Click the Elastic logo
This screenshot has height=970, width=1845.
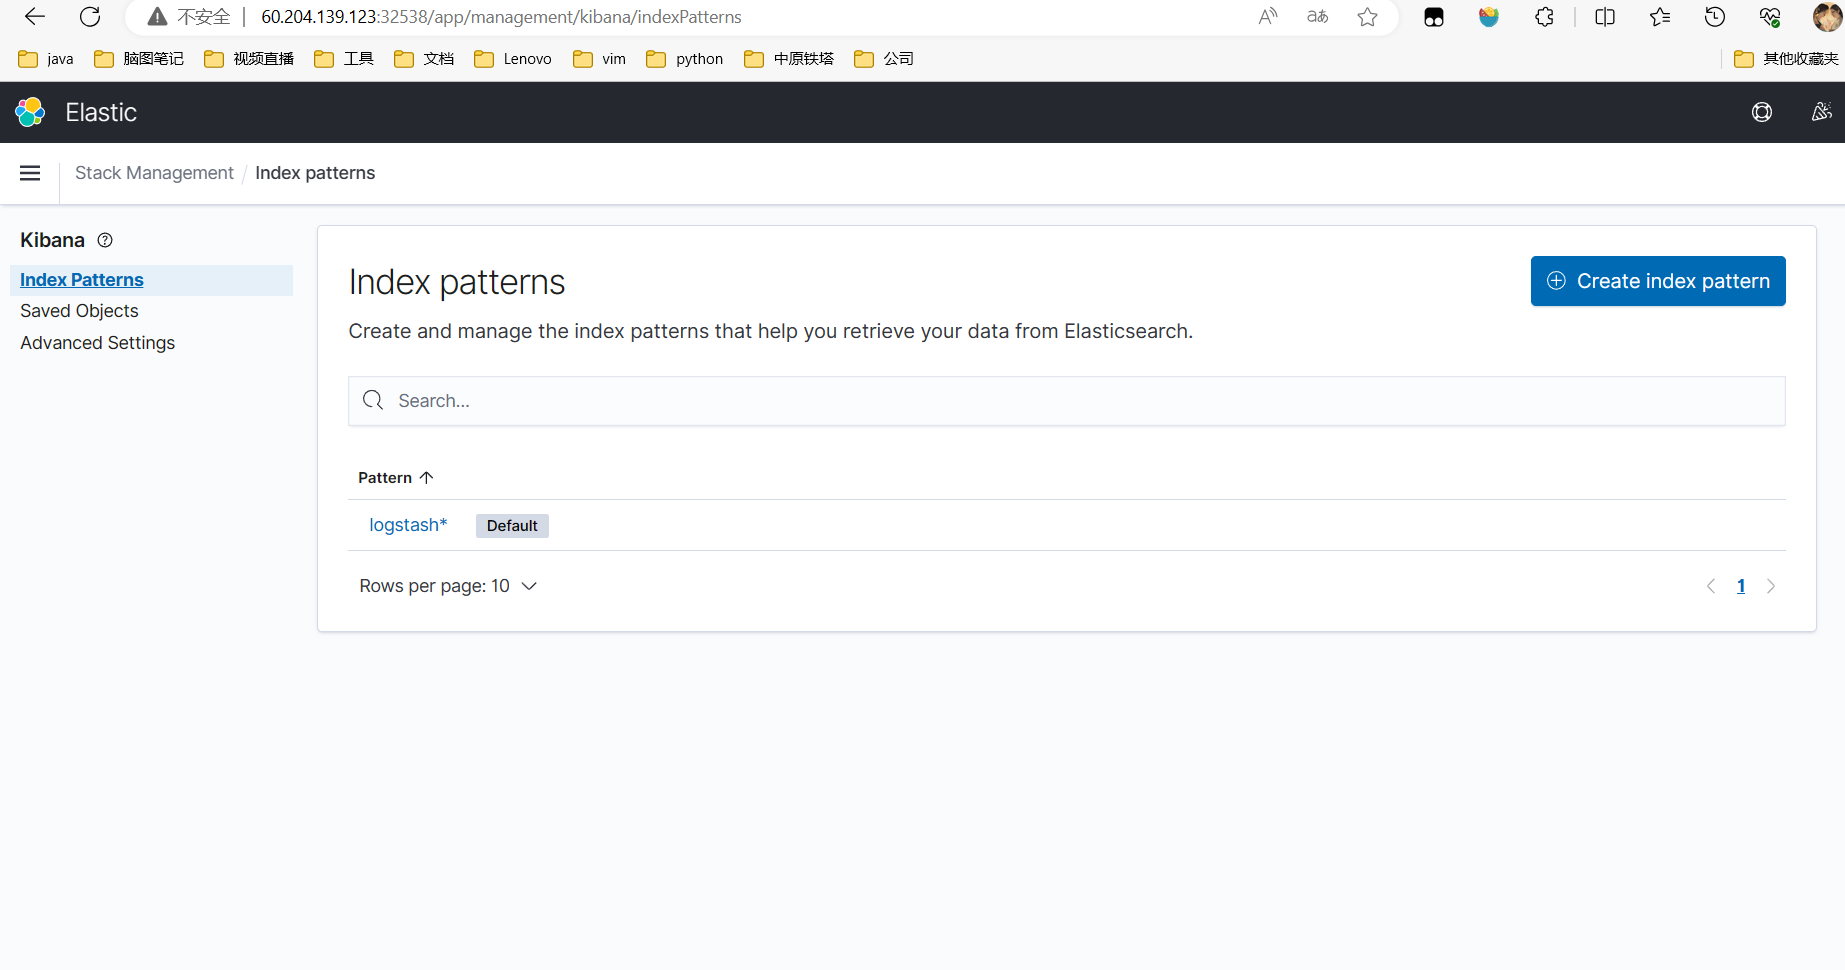30,112
